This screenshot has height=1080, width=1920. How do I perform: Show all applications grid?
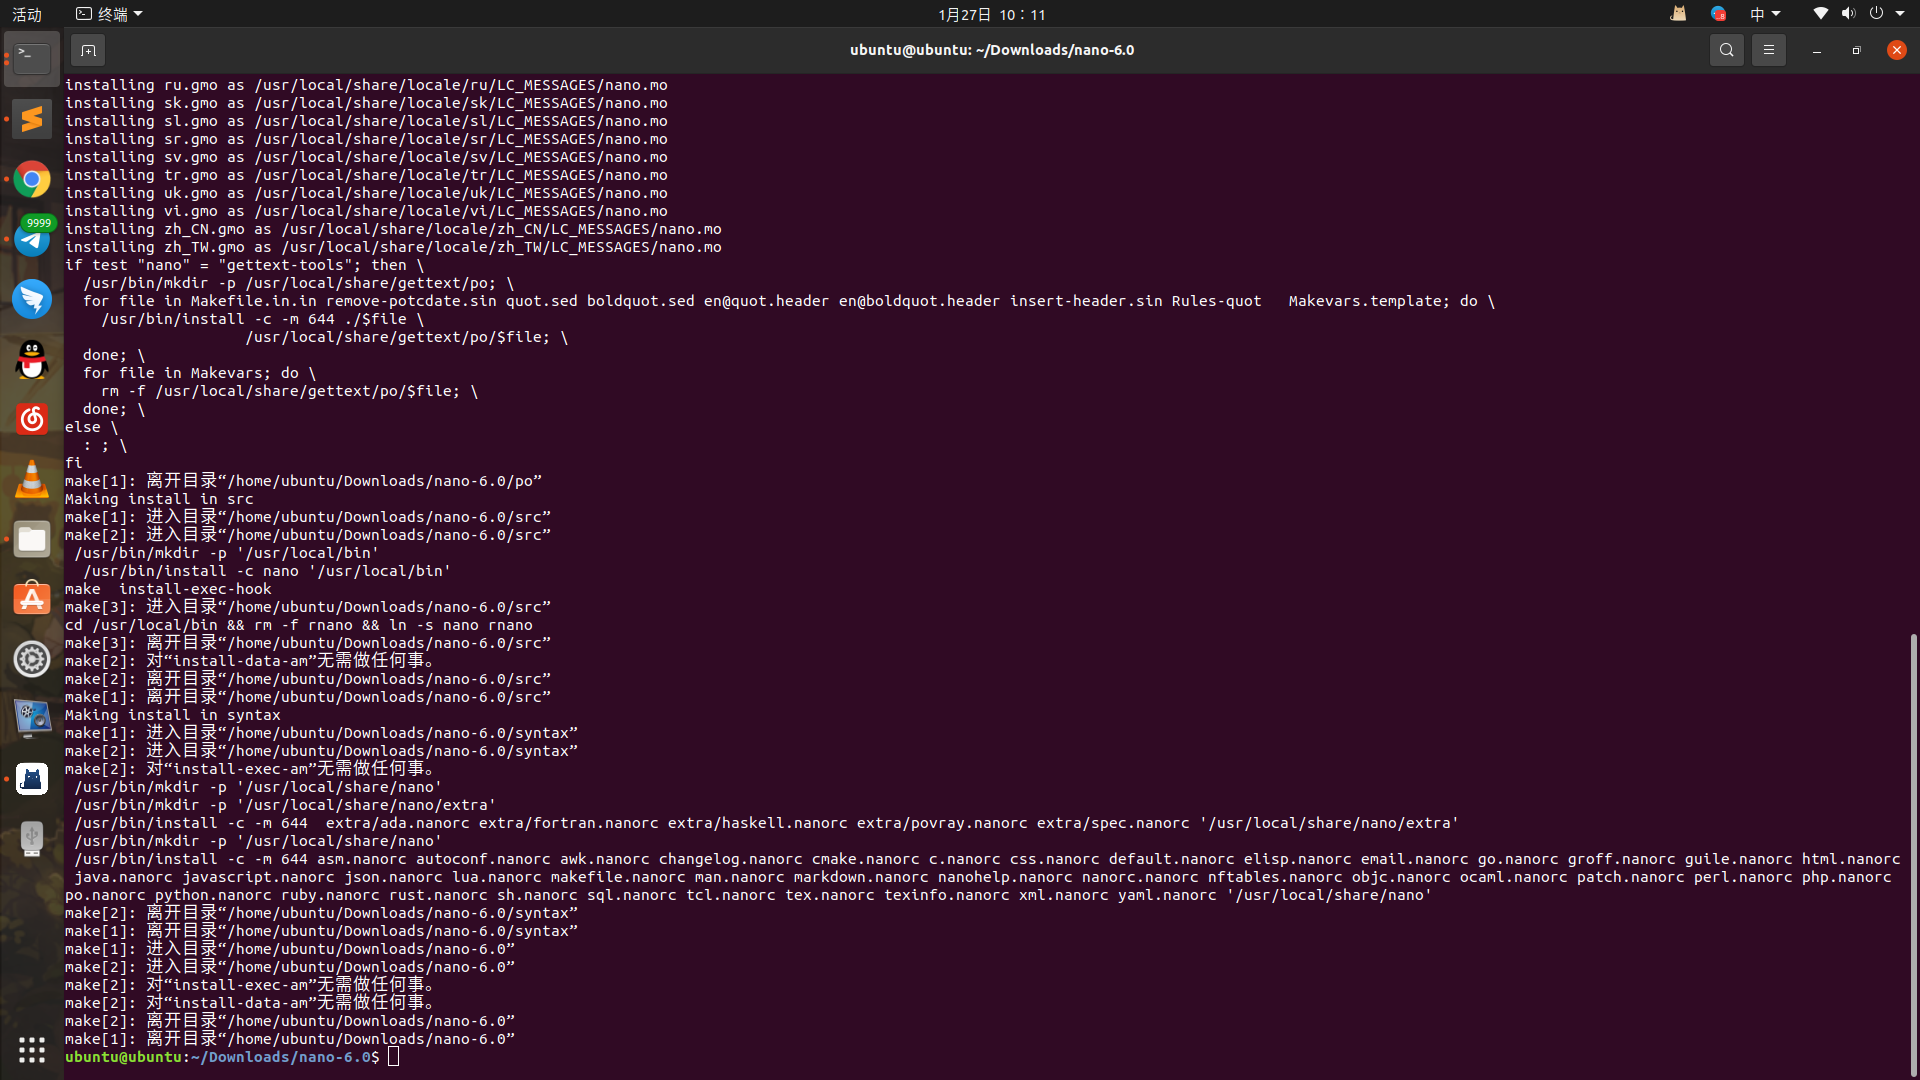point(32,1049)
